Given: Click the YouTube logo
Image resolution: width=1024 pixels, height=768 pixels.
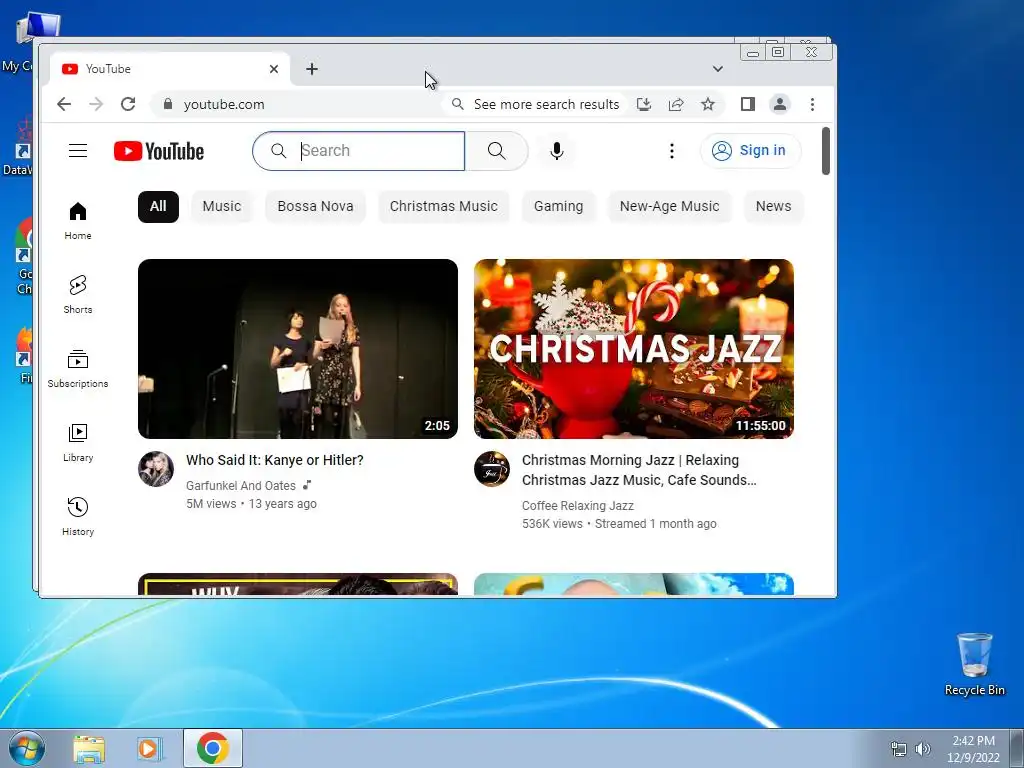Looking at the screenshot, I should point(159,151).
